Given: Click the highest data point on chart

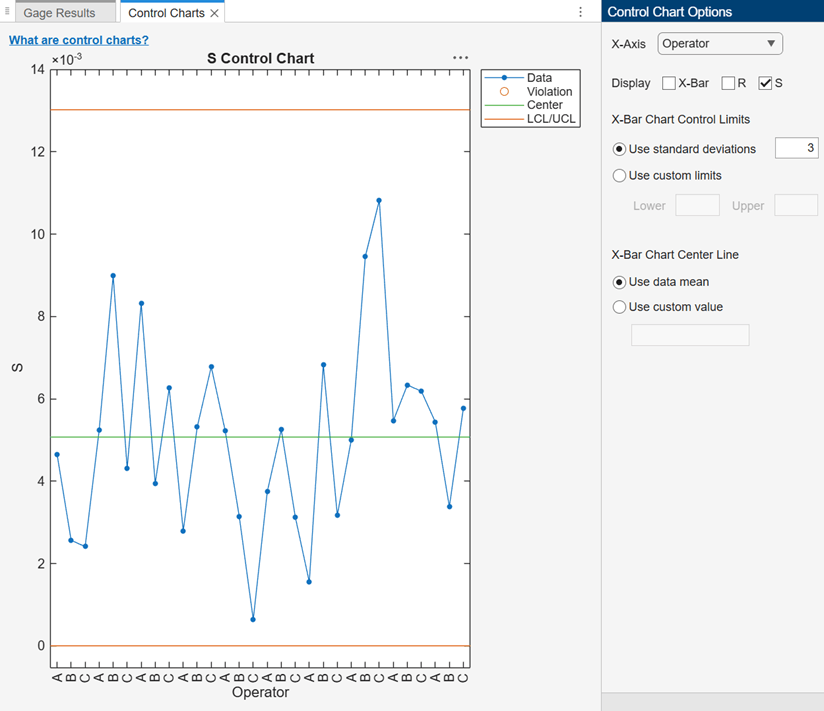Looking at the screenshot, I should click(379, 201).
